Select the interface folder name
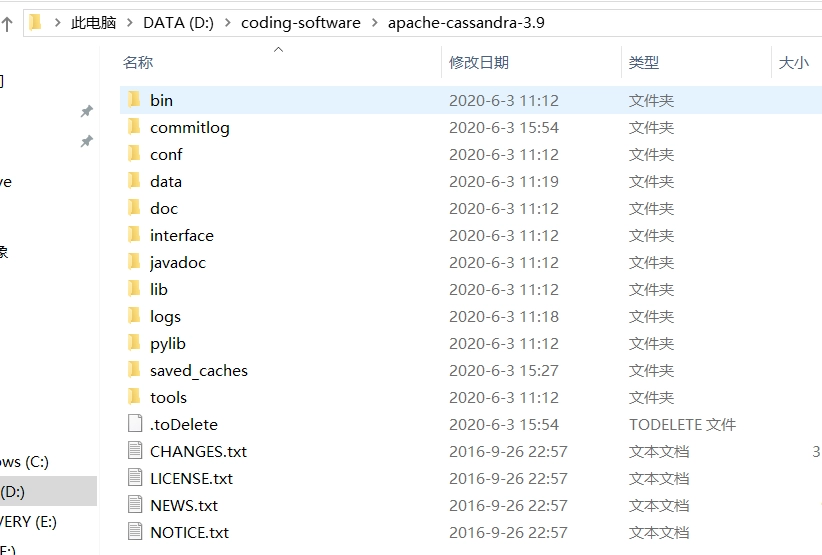Image resolution: width=822 pixels, height=555 pixels. tap(181, 235)
